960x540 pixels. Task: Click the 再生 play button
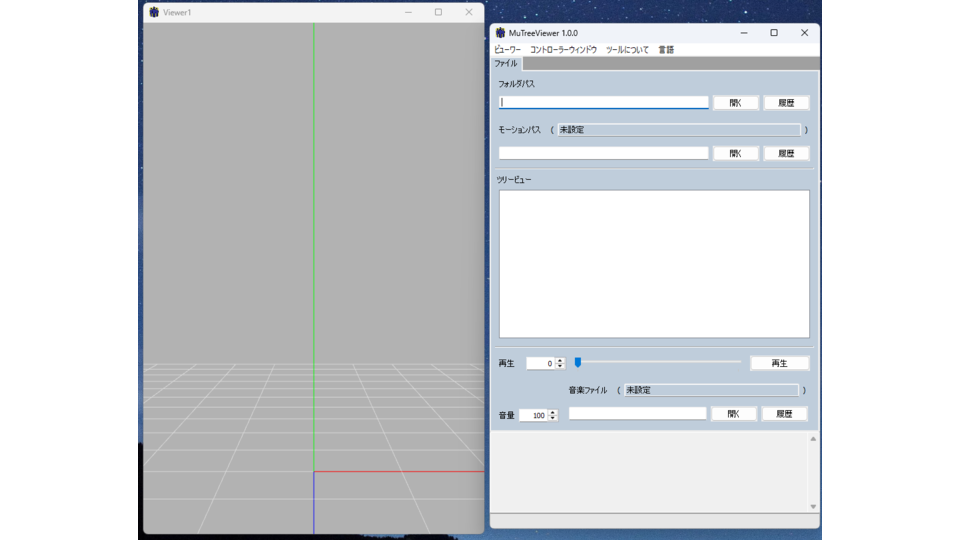click(x=779, y=363)
